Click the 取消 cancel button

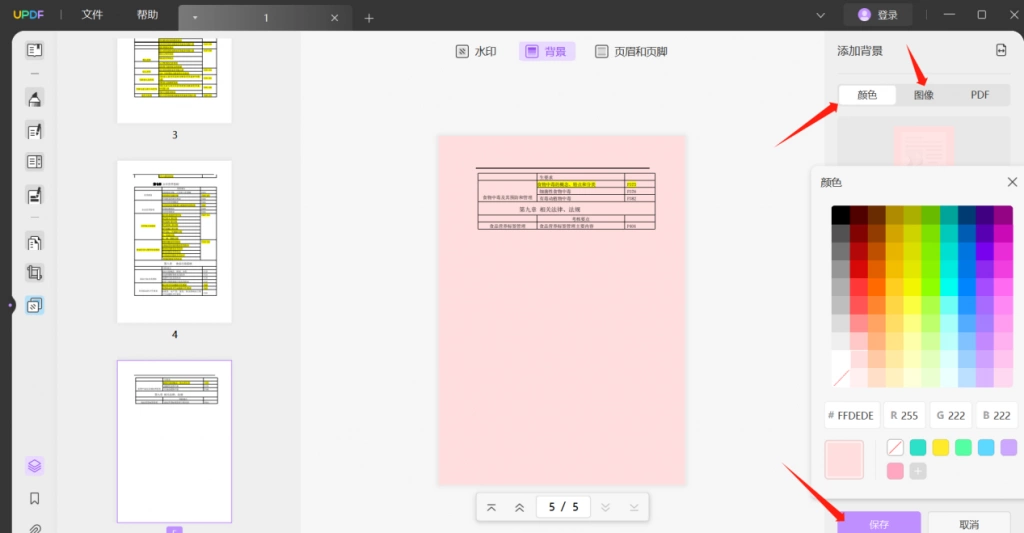[x=969, y=523]
